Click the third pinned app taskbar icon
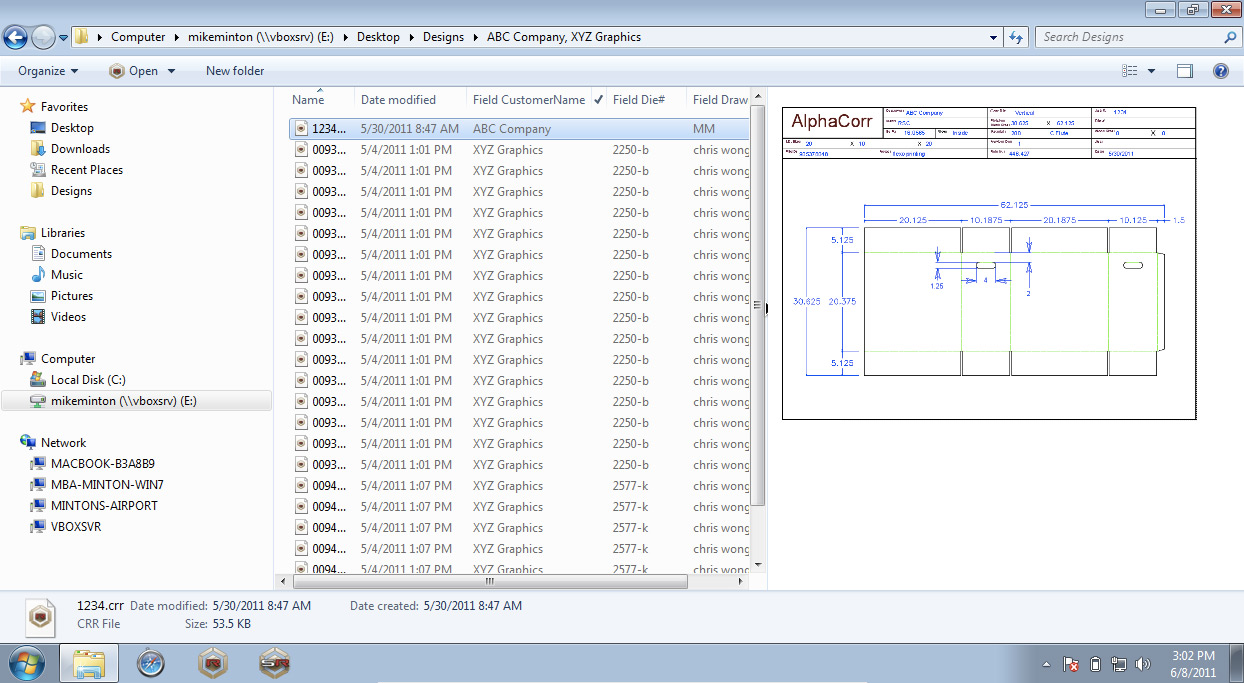This screenshot has height=683, width=1244. 213,663
